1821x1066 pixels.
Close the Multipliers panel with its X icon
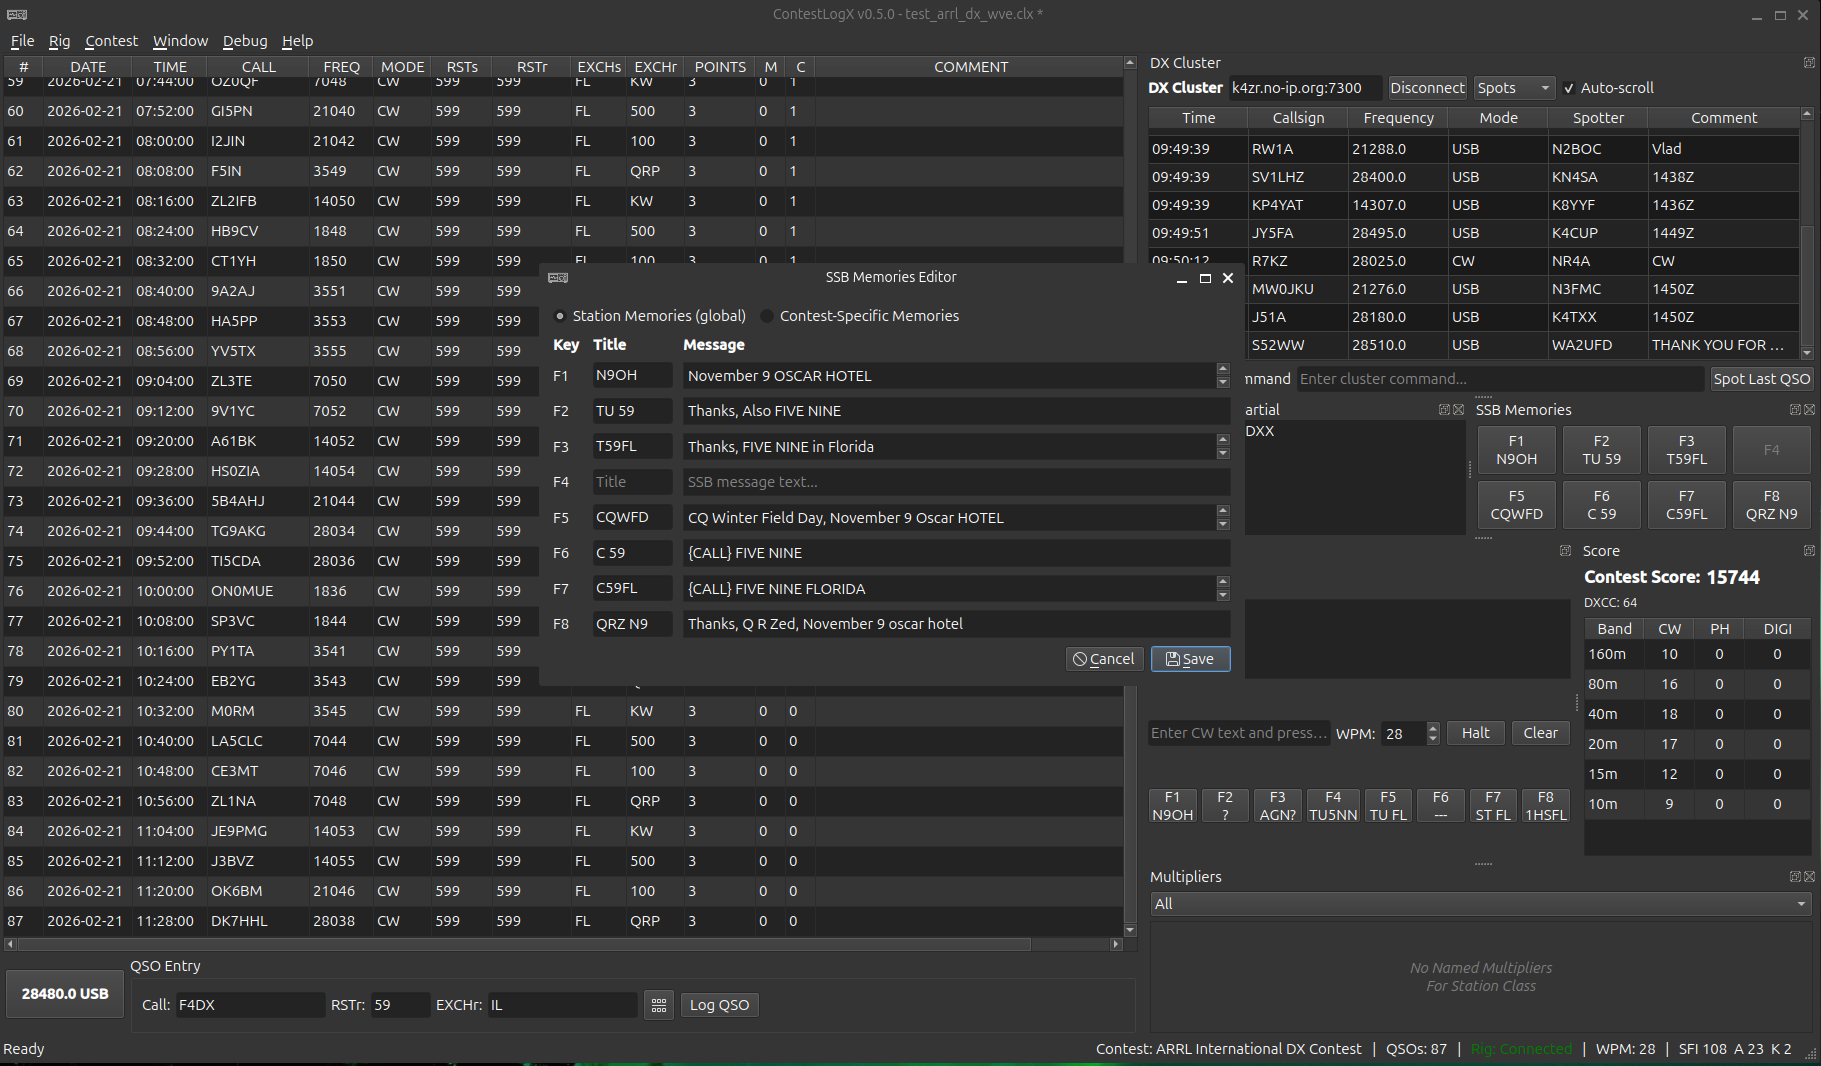(x=1810, y=876)
